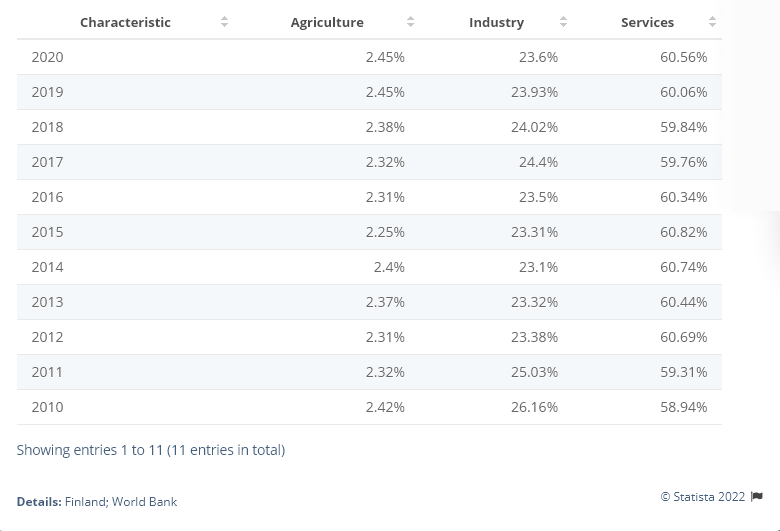Click the Services value 60.56%
The width and height of the screenshot is (780, 531).
(x=683, y=57)
